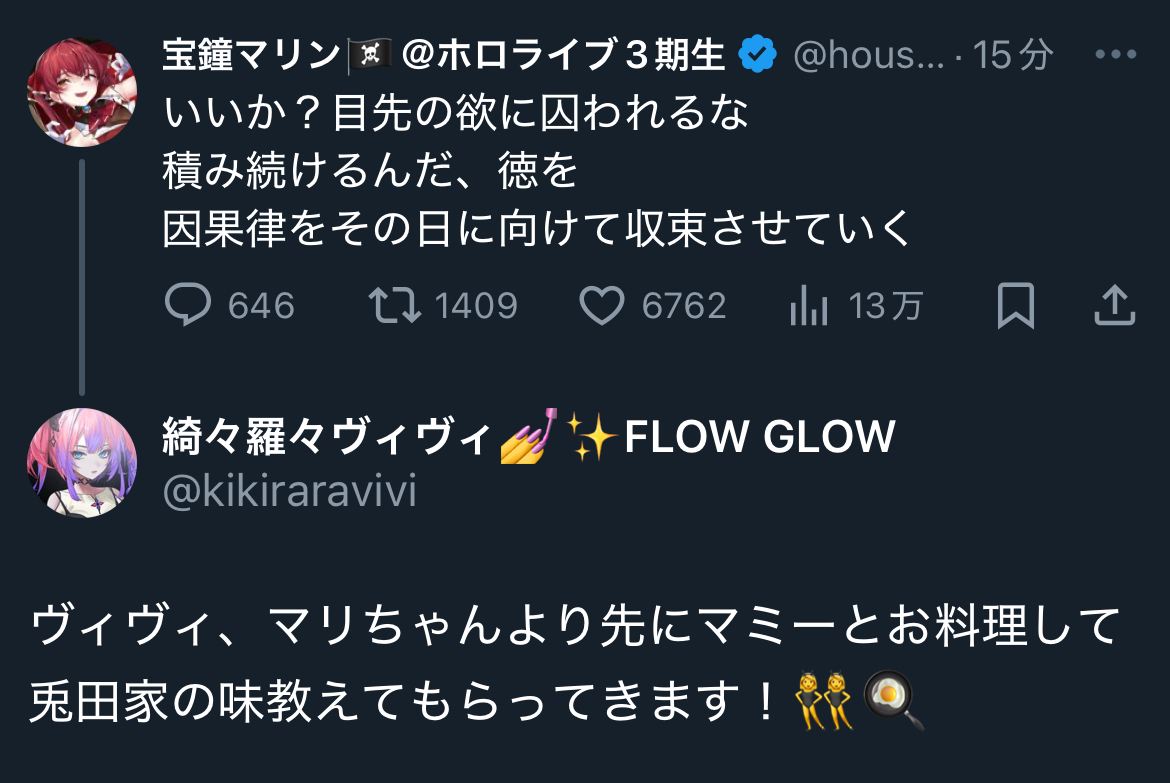Like the tweet with heart icon
1170x783 pixels.
601,305
